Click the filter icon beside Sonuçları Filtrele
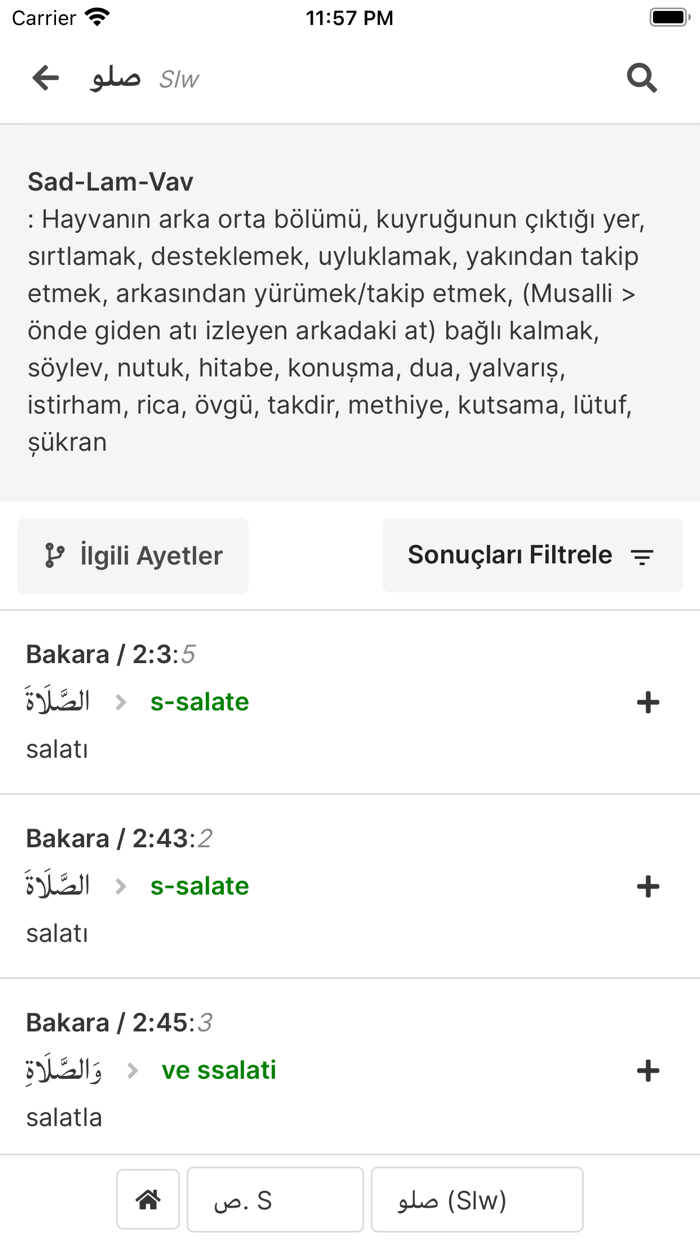Screen dimensions: 700x1244 (x=641, y=555)
